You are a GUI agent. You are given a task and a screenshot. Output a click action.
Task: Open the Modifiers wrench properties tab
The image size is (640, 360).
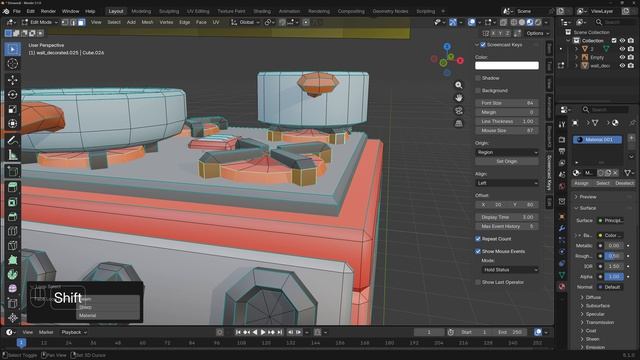[x=562, y=229]
